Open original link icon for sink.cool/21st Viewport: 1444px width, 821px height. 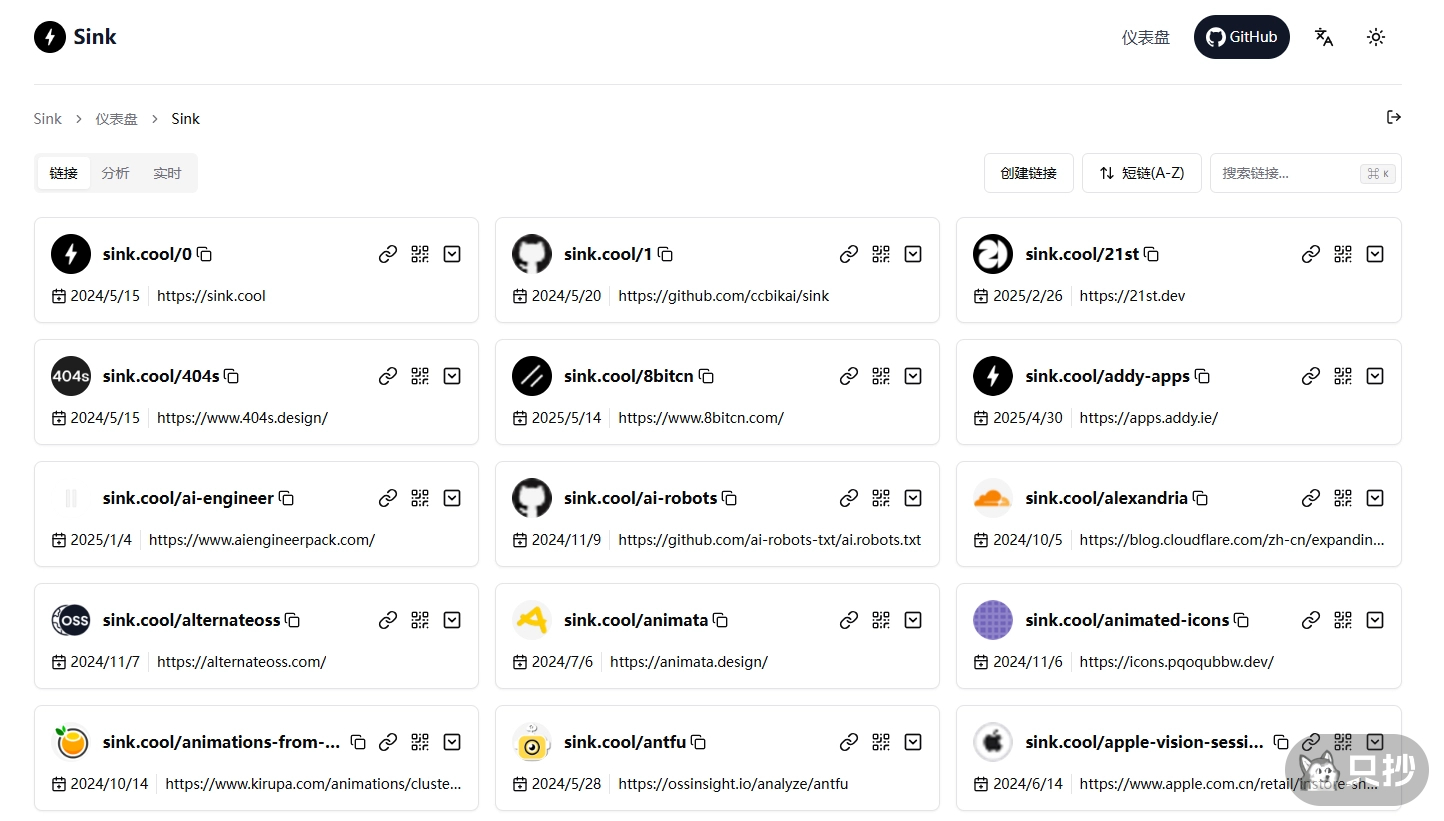click(x=1310, y=255)
